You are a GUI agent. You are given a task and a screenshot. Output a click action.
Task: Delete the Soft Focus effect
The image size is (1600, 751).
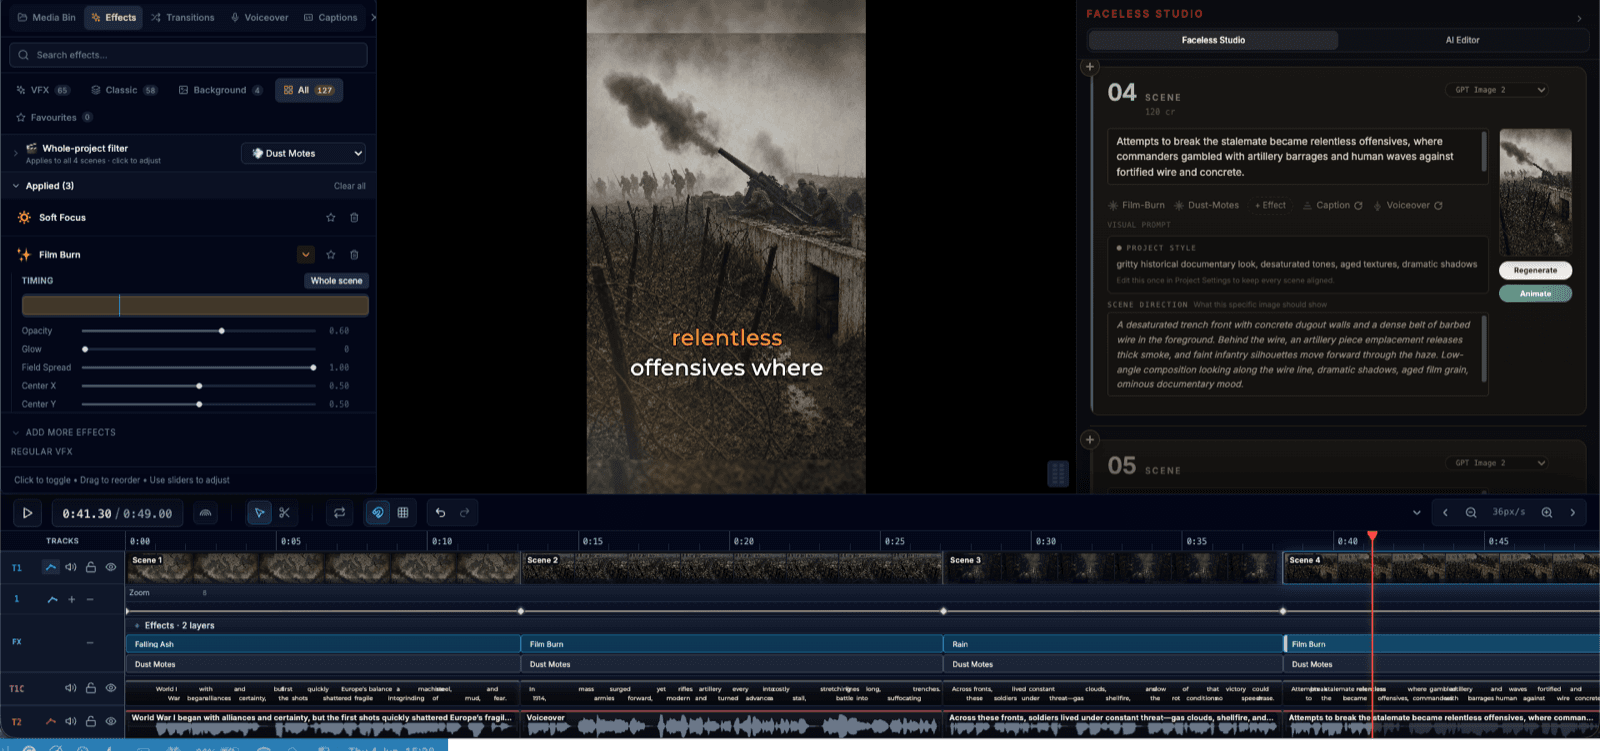tap(354, 217)
